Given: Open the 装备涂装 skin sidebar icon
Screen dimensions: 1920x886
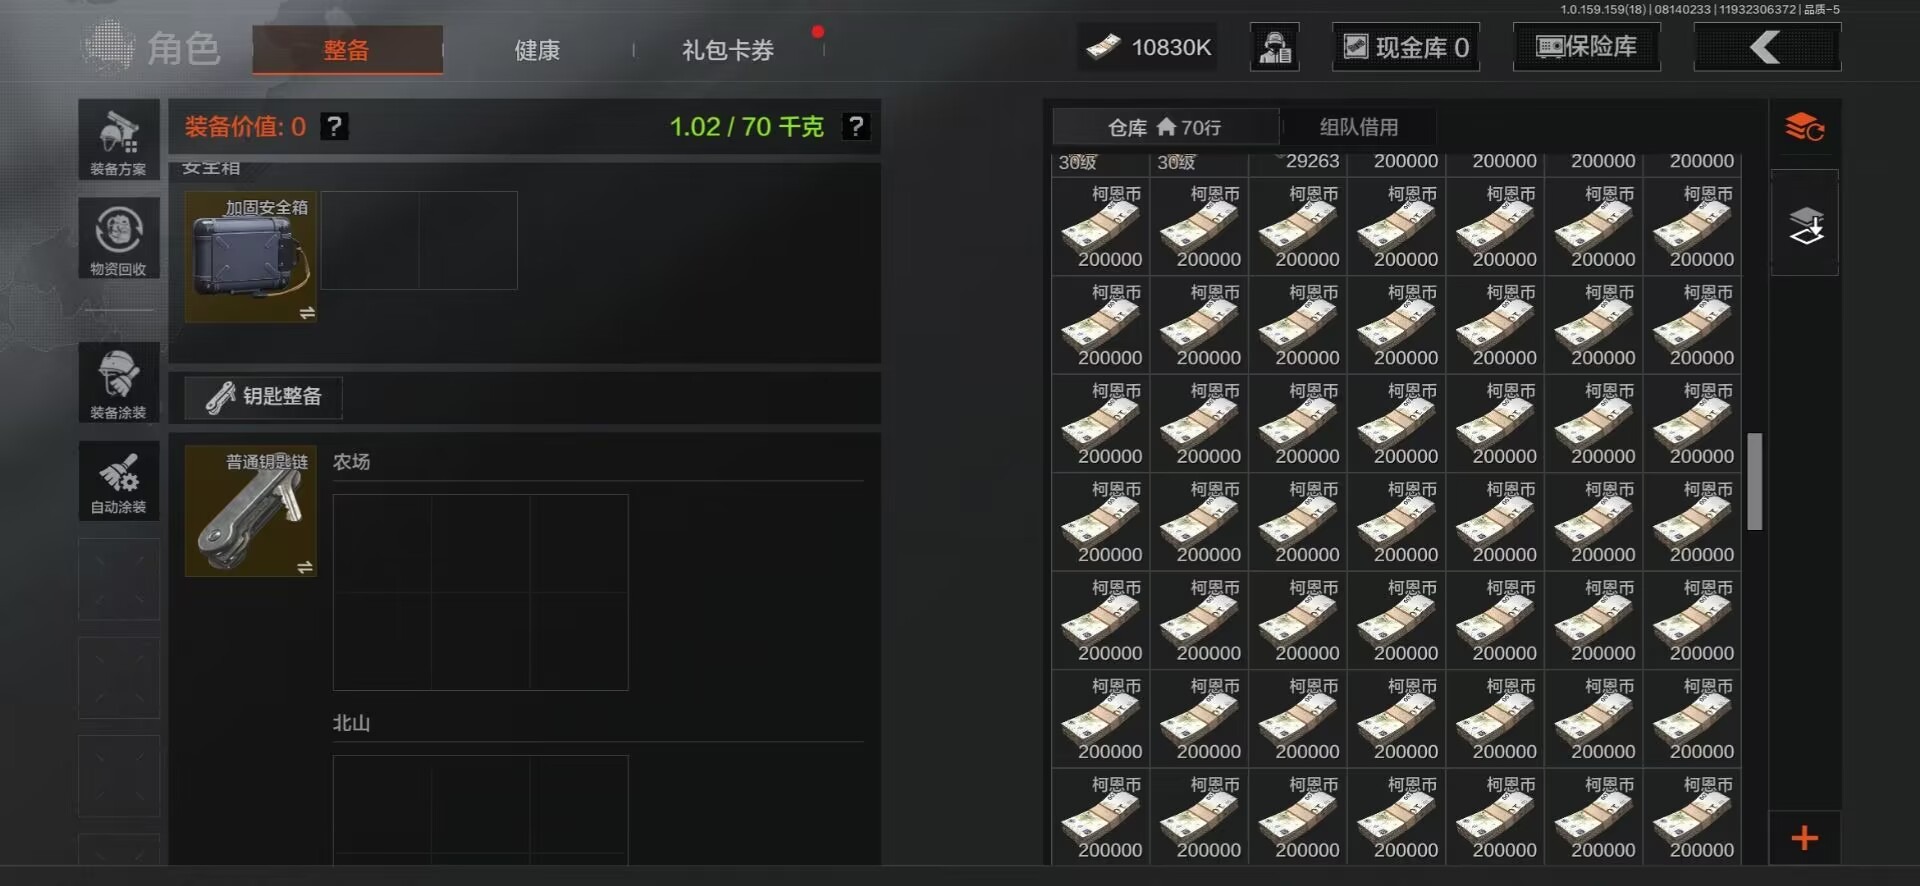Looking at the screenshot, I should click(x=119, y=382).
